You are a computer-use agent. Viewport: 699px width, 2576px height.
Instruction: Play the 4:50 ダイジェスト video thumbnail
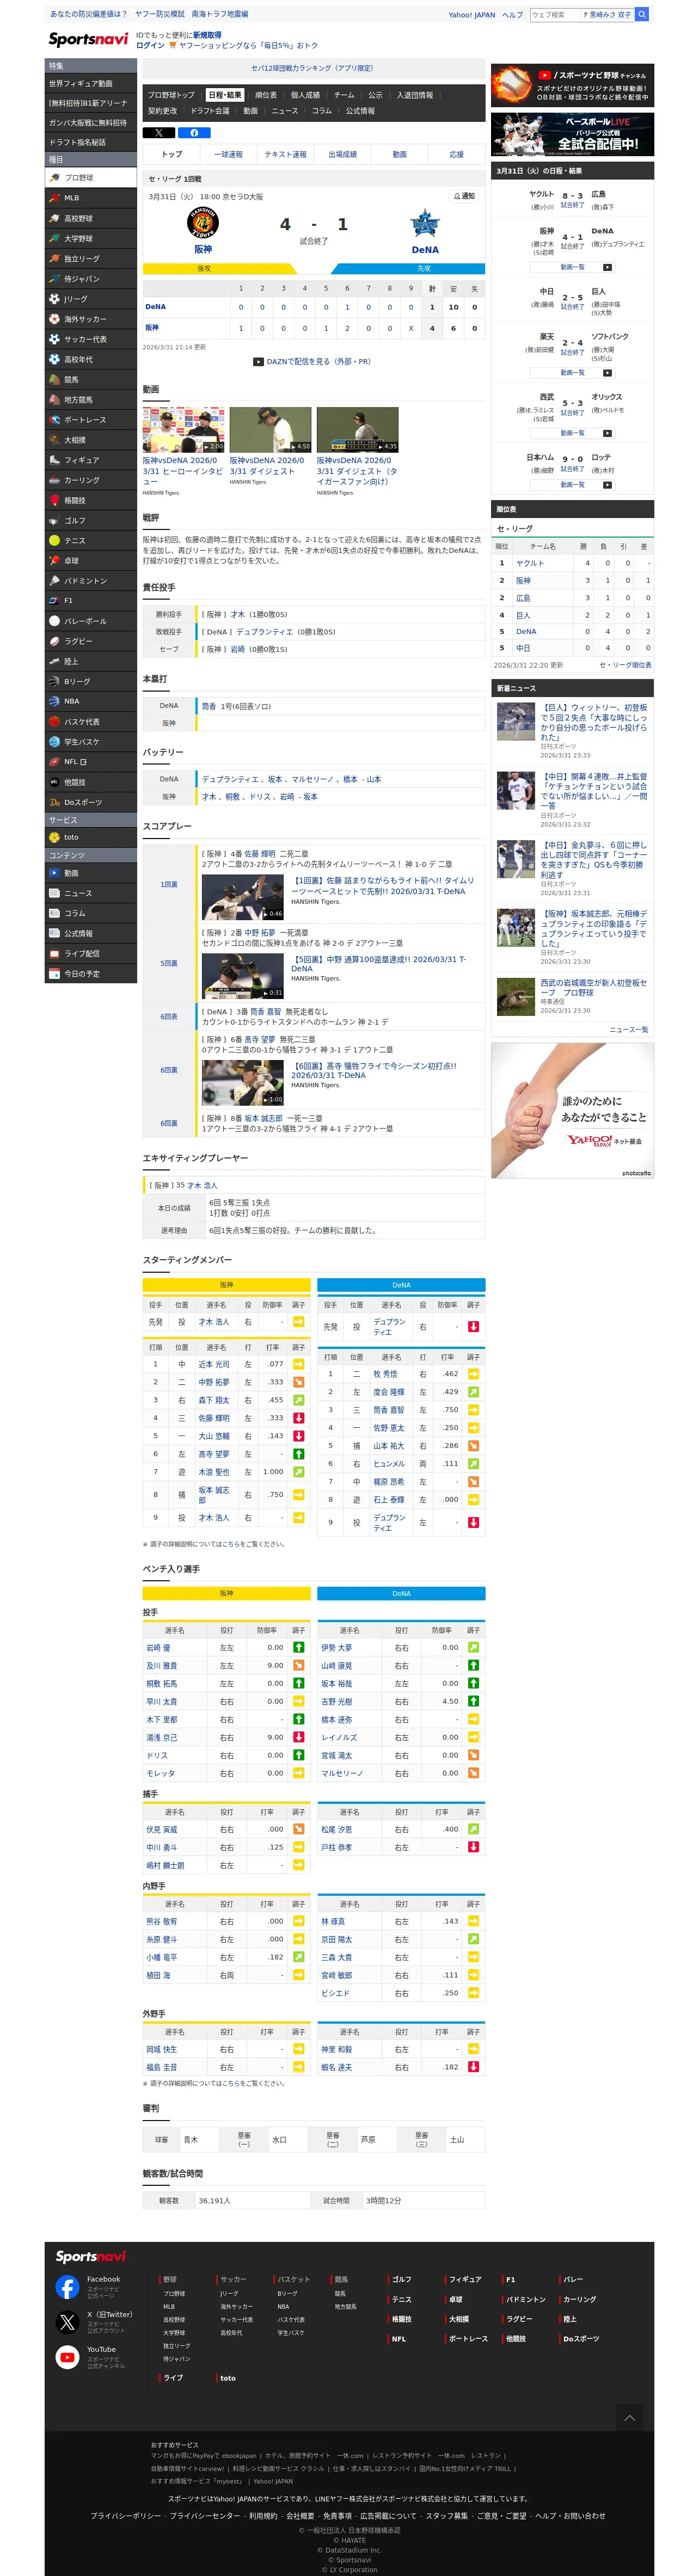coord(270,430)
